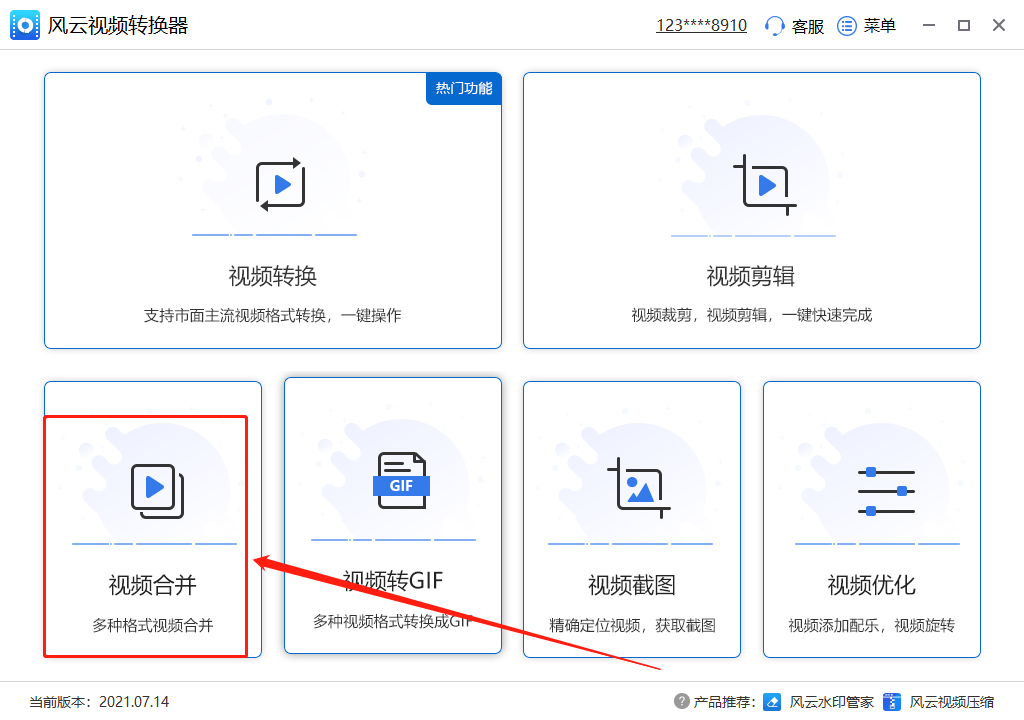Click 视频裁剪，视频剪辑 description text

[x=752, y=316]
